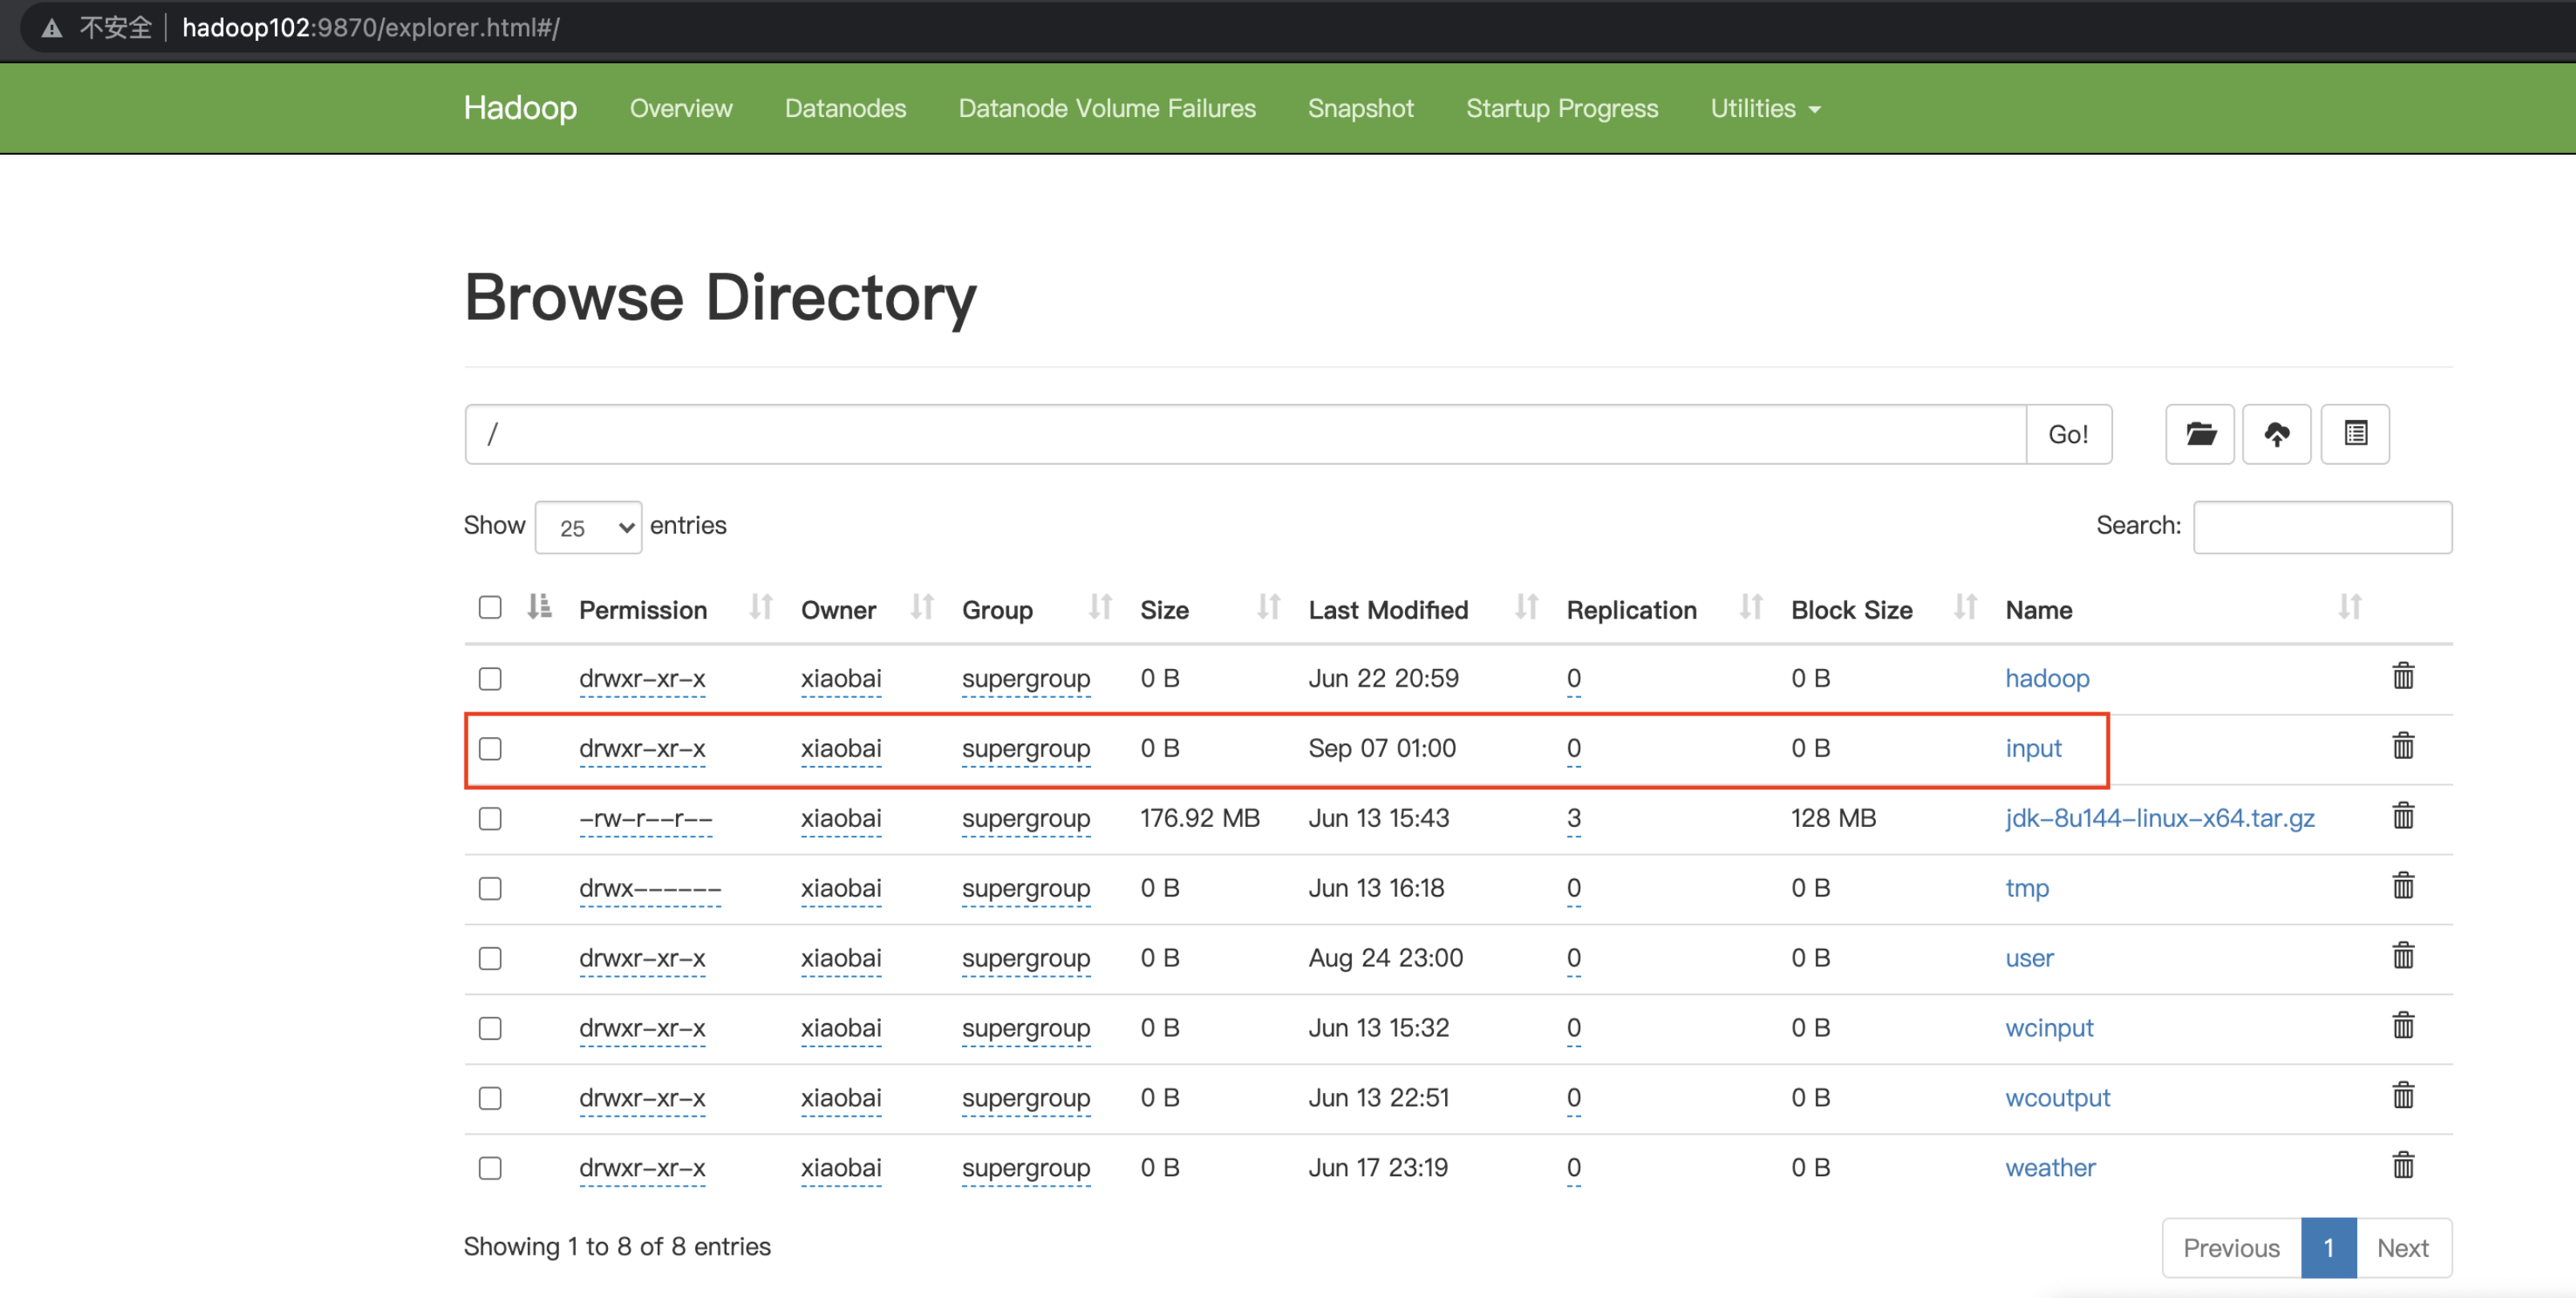
Task: Click the upload files cloud icon
Action: click(2276, 434)
